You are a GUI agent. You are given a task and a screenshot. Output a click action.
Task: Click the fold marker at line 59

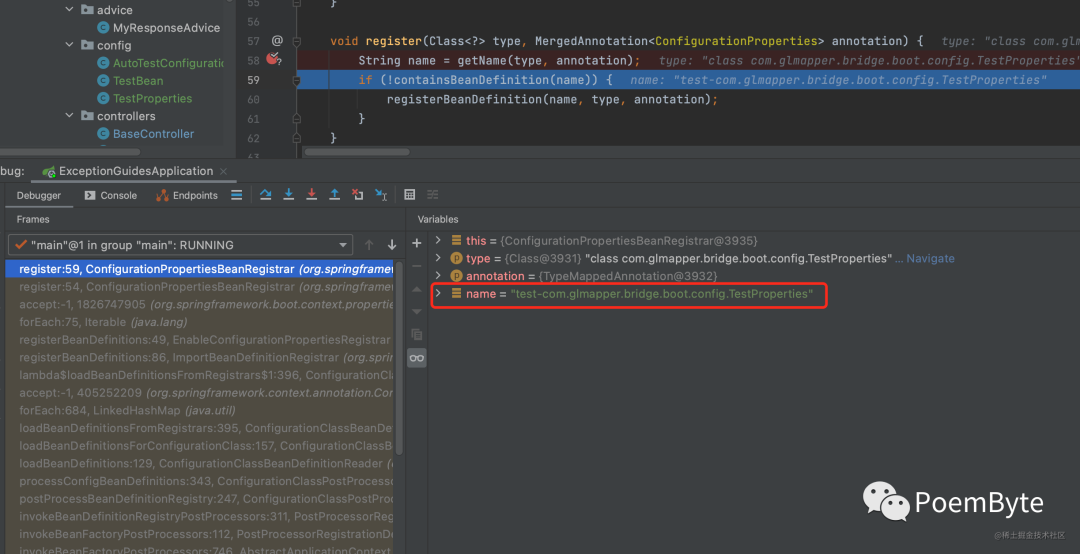click(x=297, y=80)
